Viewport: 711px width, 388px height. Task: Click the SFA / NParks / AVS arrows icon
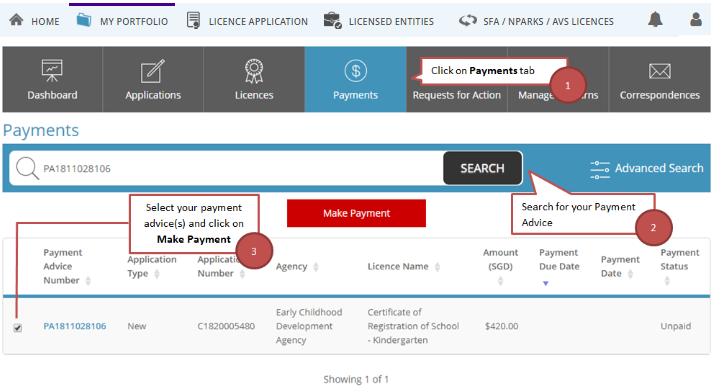468,20
